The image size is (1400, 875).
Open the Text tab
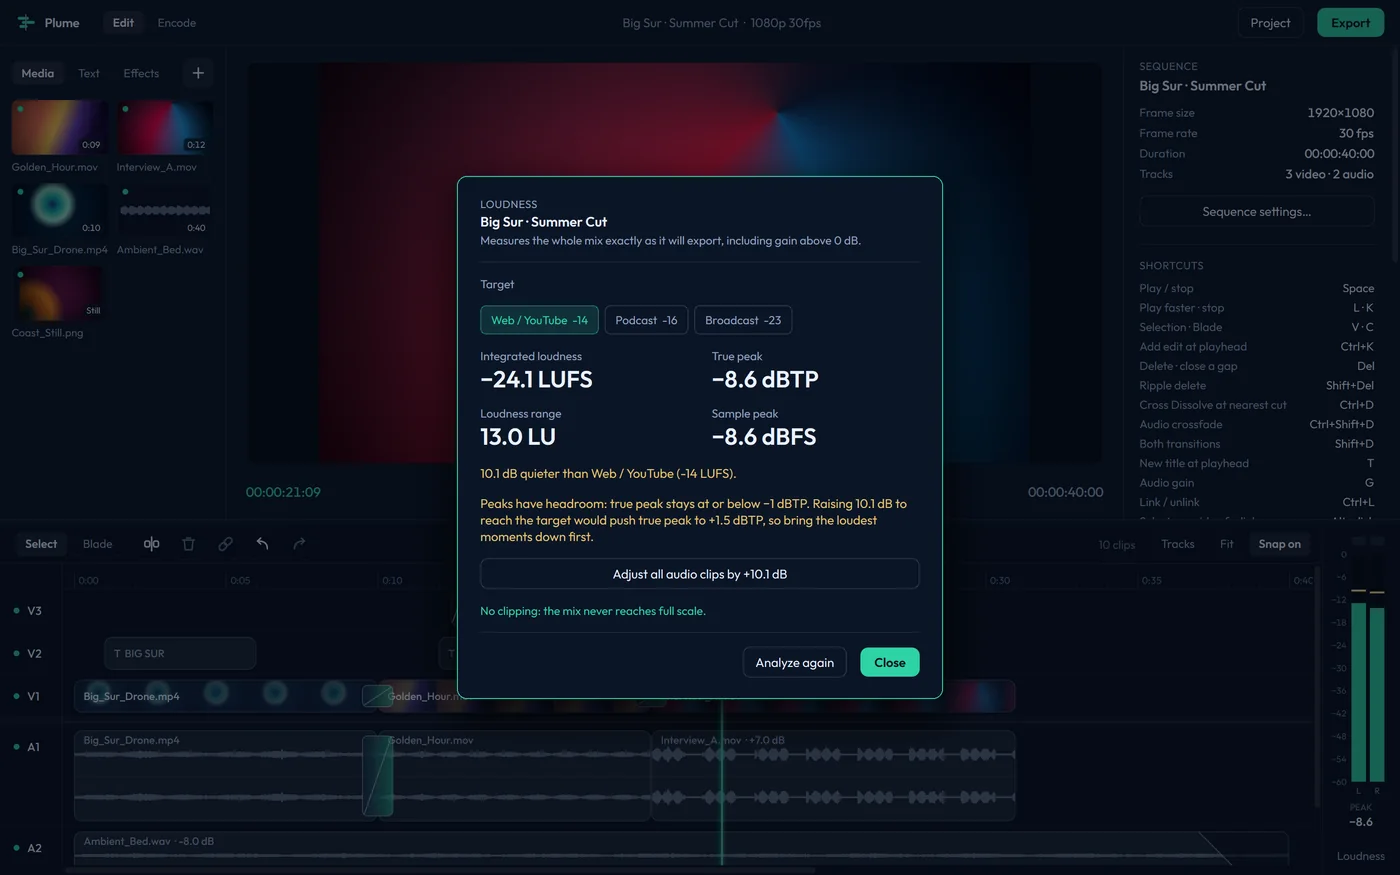click(x=89, y=73)
